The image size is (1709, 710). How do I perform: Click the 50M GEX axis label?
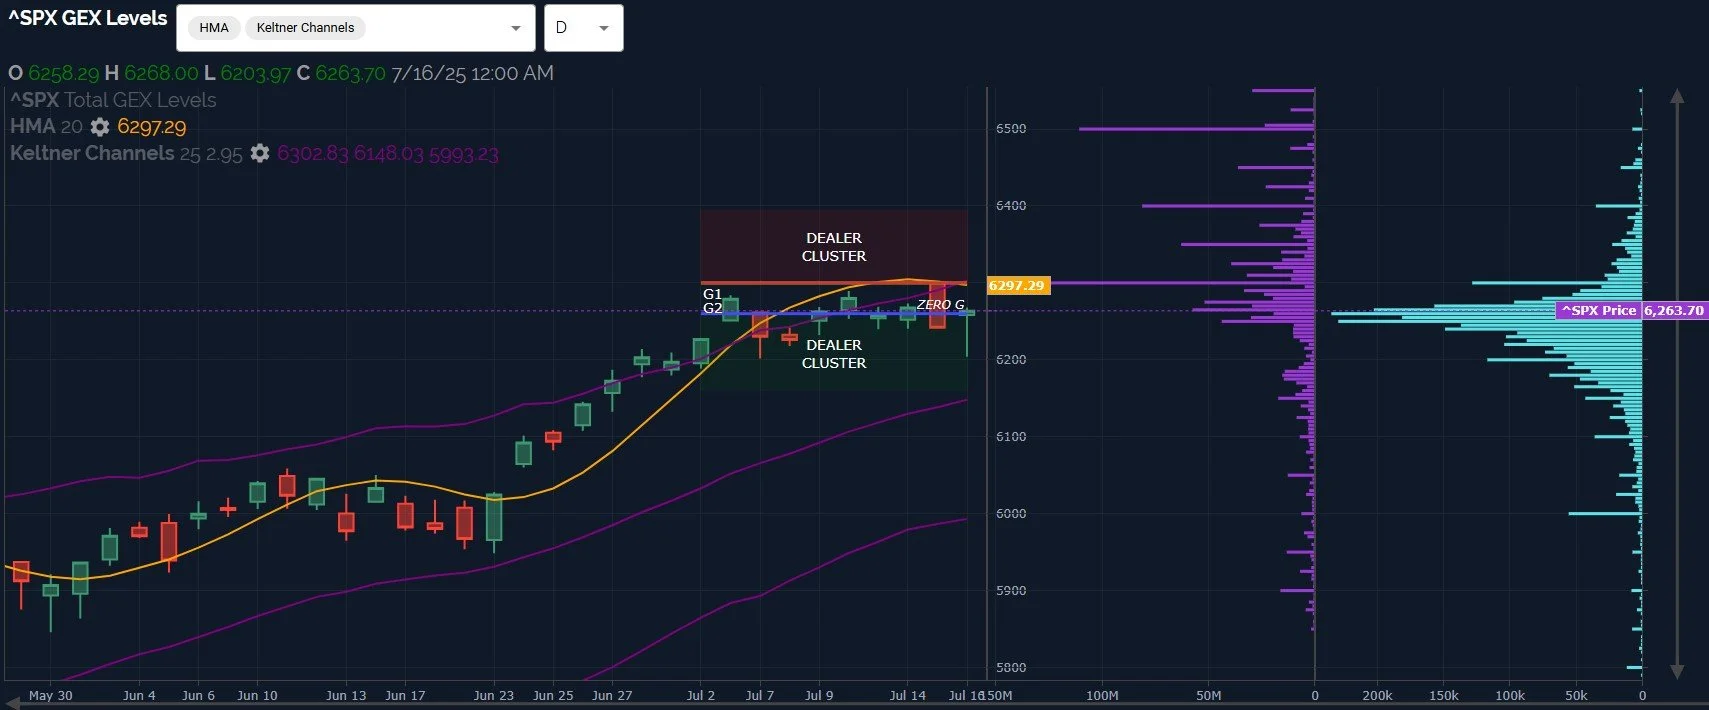(x=1208, y=695)
